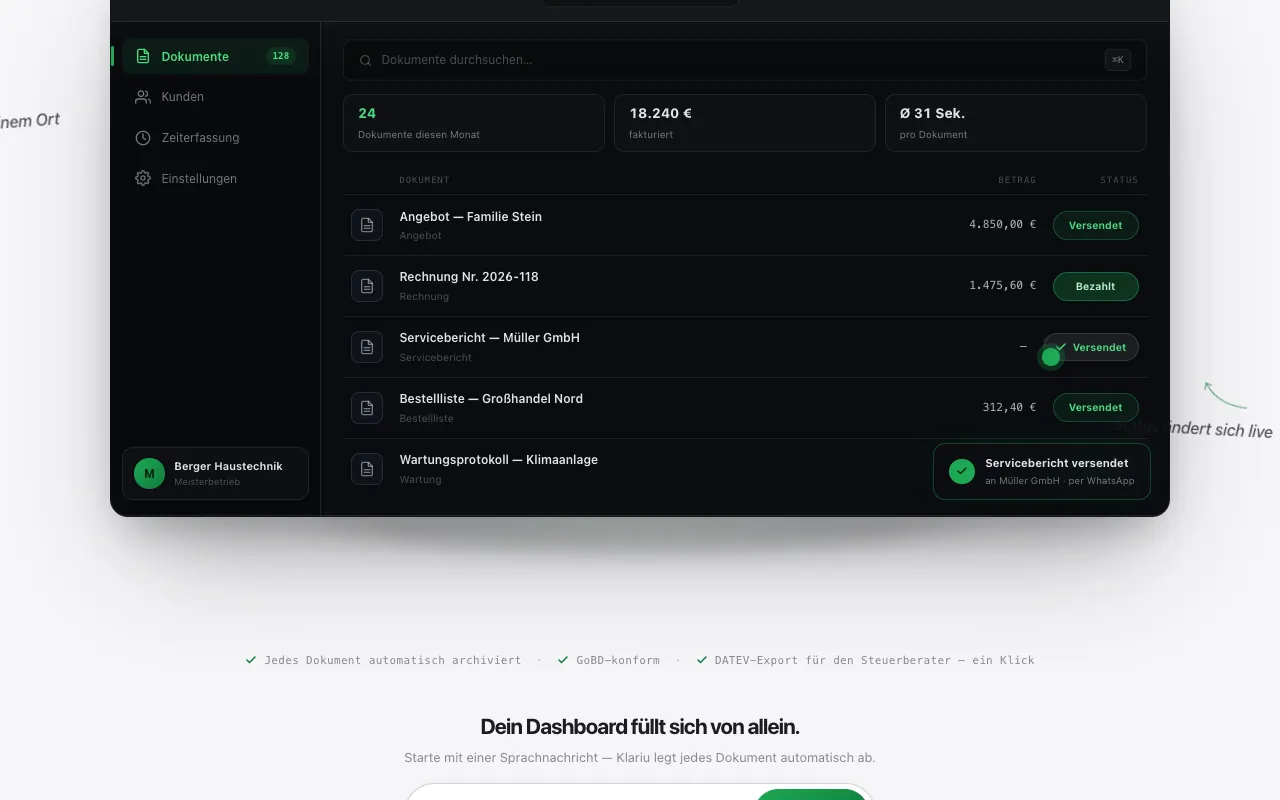Click the Bezahlt status of Rechnung 2026-118
Image resolution: width=1280 pixels, height=800 pixels.
click(x=1095, y=286)
